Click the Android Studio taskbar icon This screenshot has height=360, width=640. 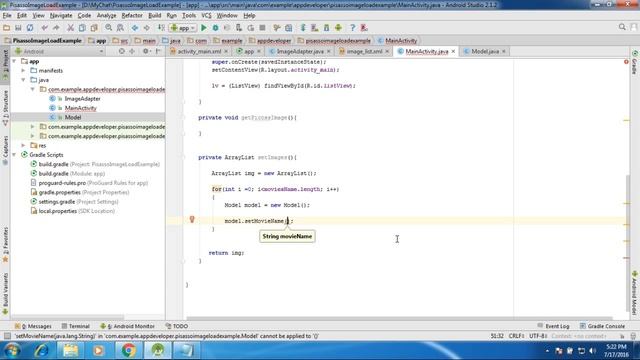coord(158,350)
